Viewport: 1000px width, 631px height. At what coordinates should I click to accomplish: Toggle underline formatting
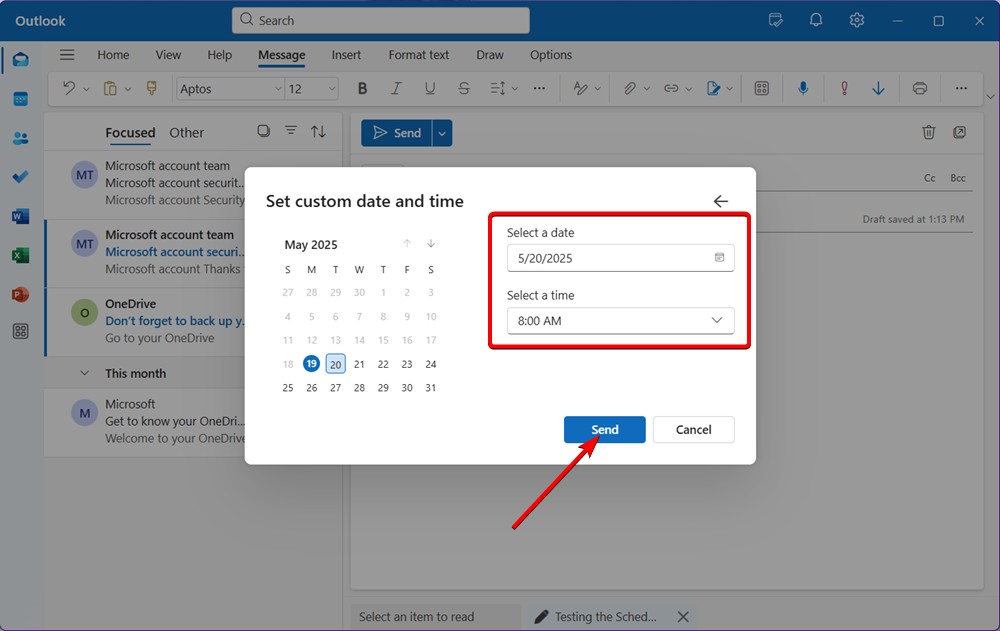[x=430, y=88]
